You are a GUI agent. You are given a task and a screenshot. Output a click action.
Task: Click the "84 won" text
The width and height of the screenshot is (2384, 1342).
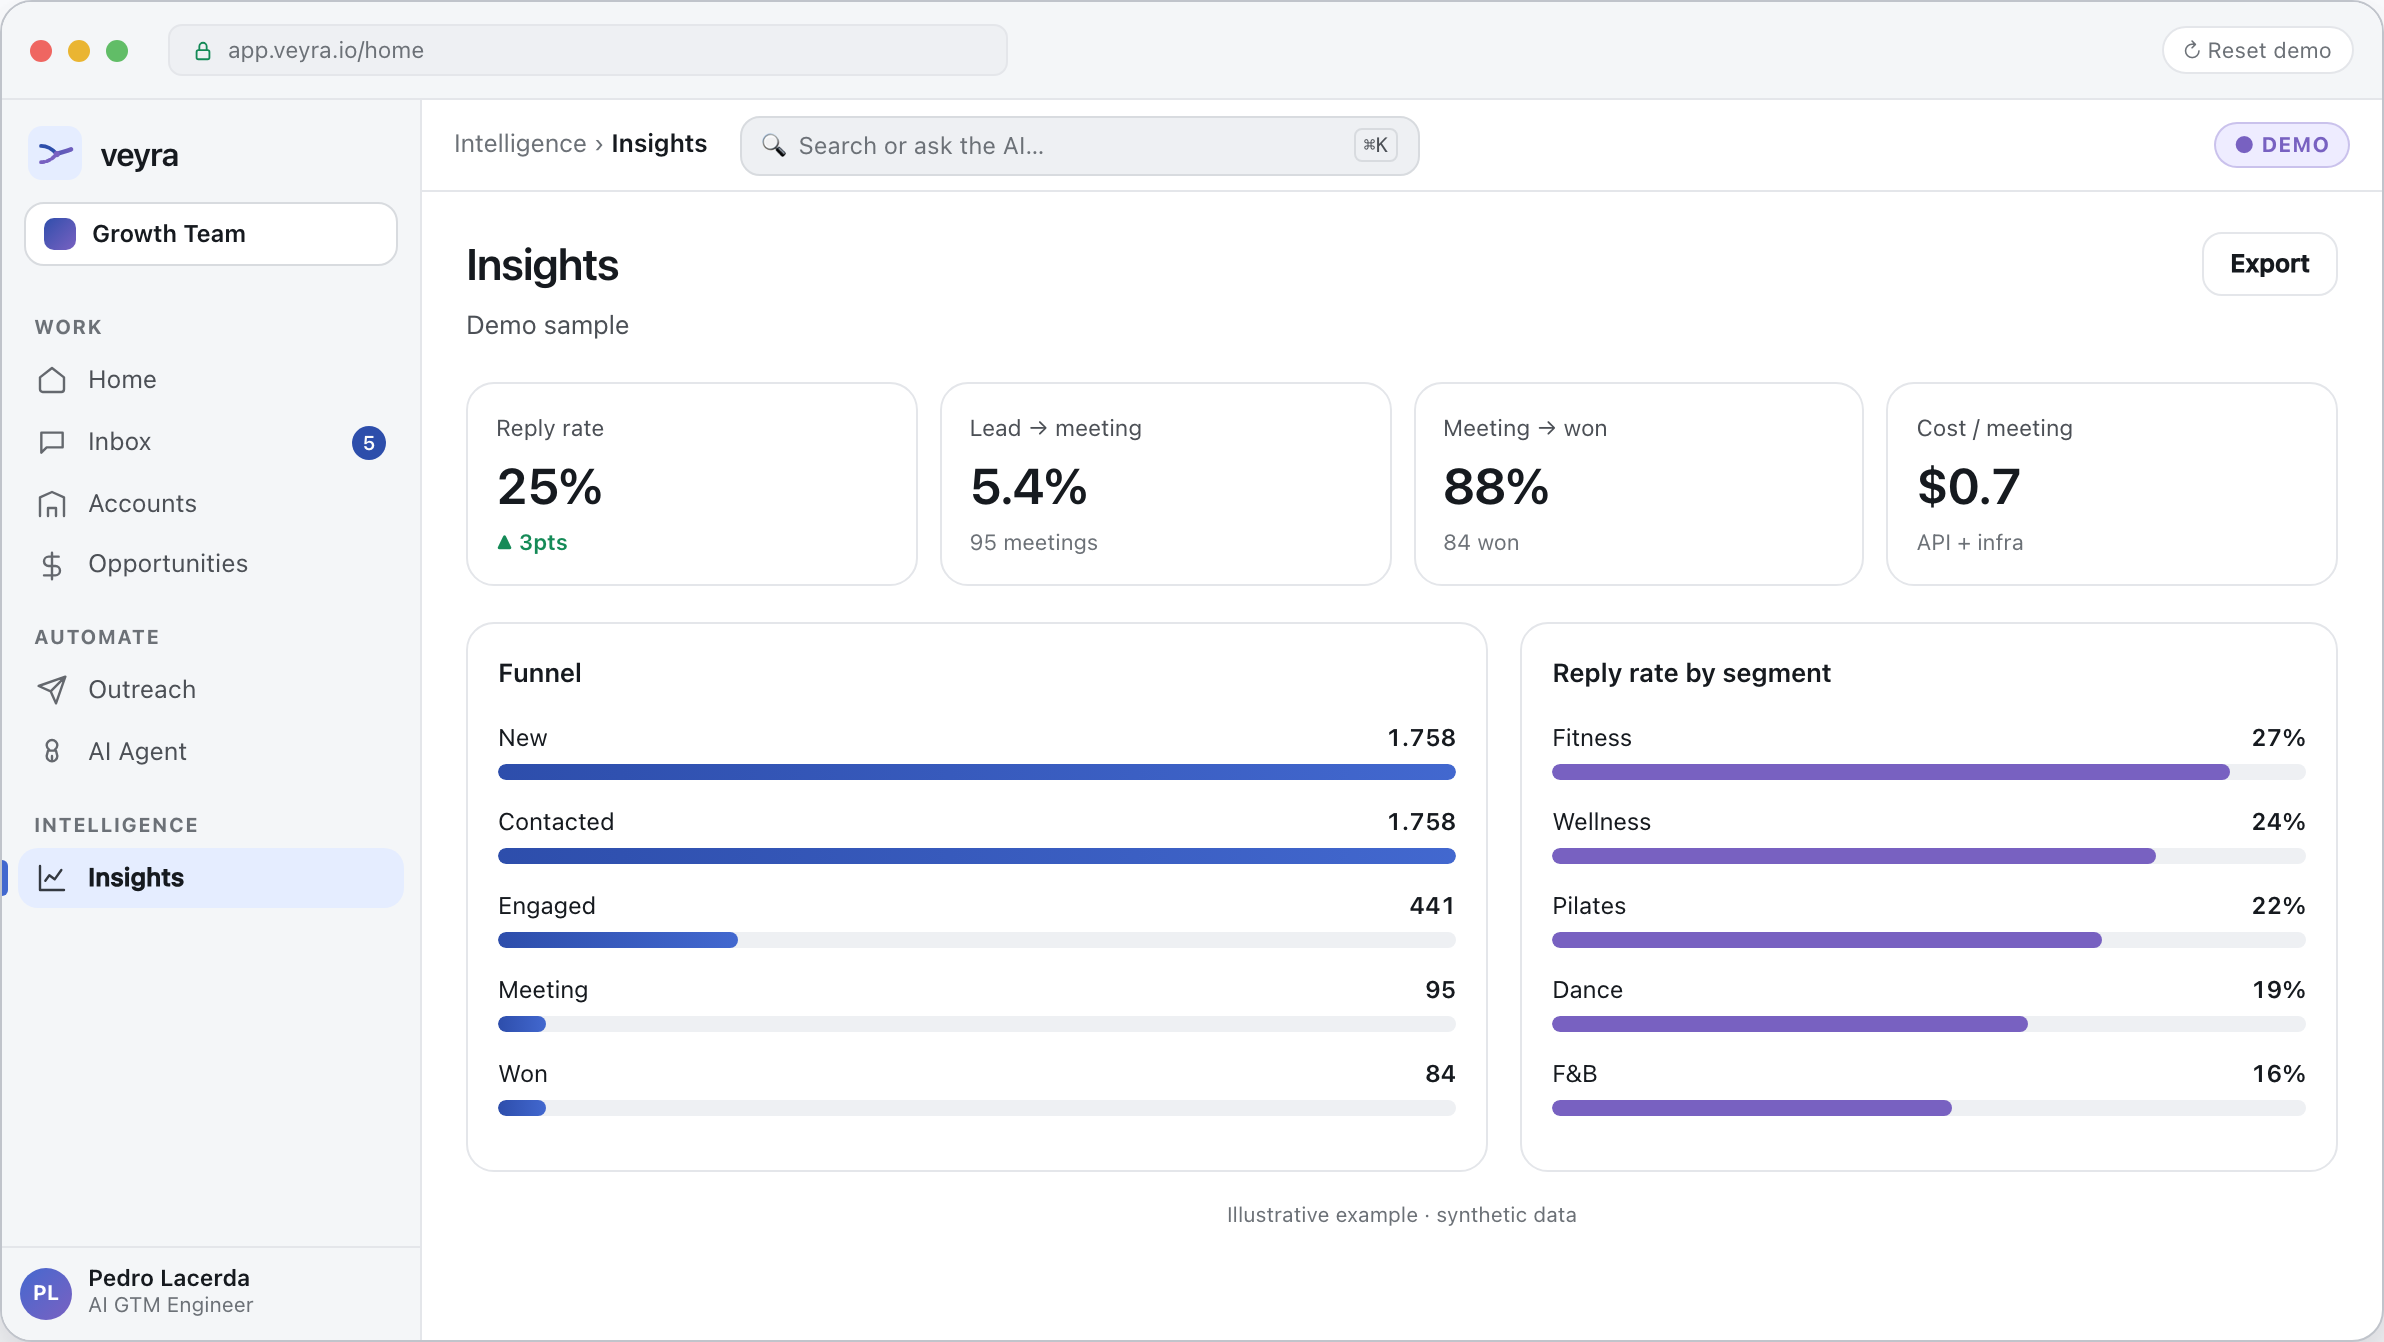click(x=1481, y=542)
